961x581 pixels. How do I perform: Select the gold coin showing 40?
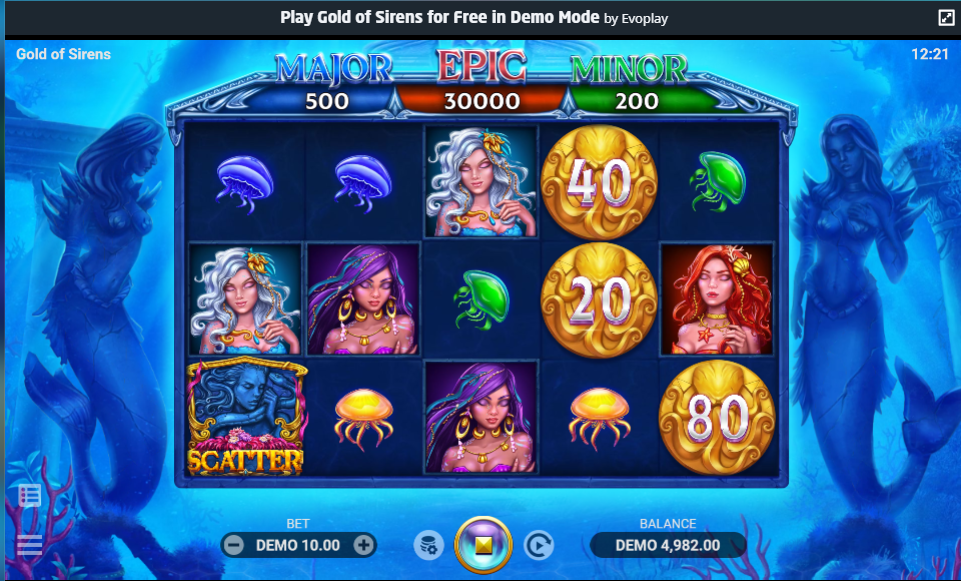(x=599, y=182)
